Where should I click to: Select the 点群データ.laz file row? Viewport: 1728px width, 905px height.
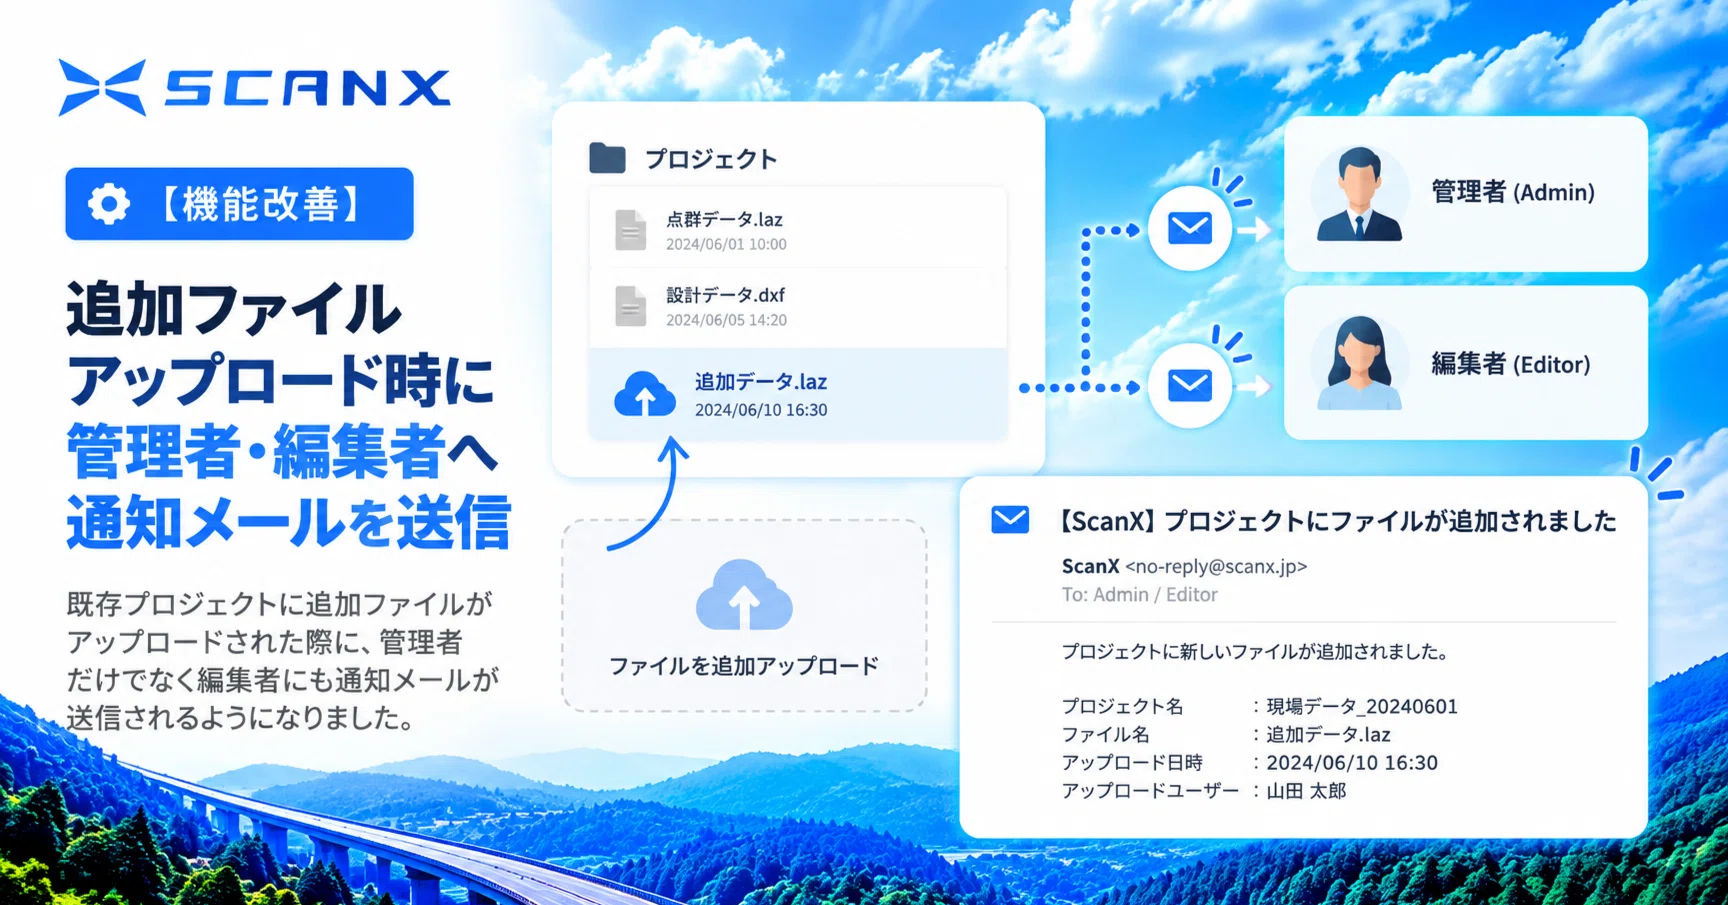pos(798,229)
